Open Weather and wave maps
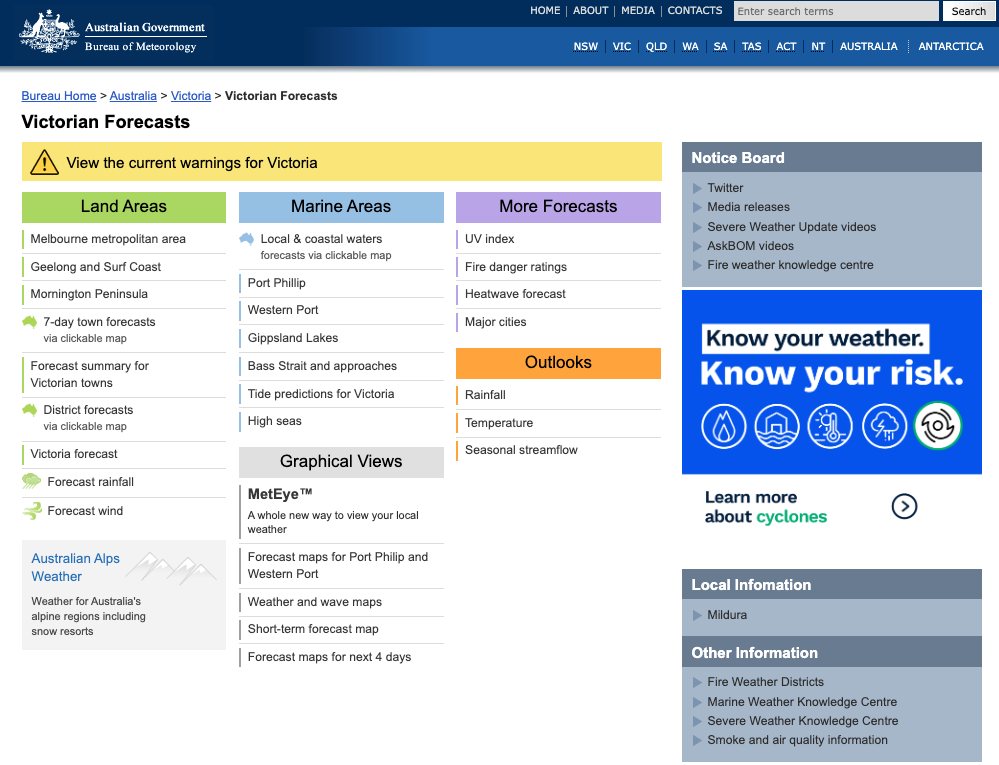Viewport: 999px width, 765px height. [315, 602]
